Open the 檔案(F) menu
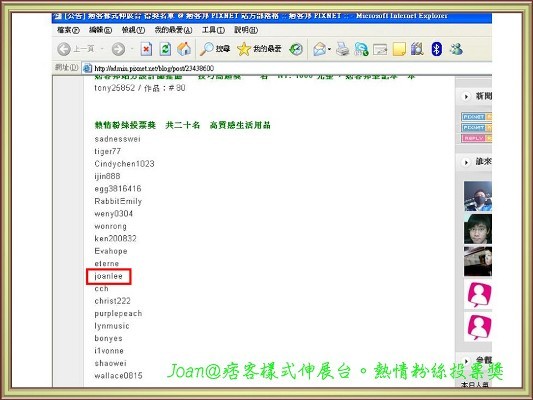This screenshot has width=533, height=400. [x=68, y=30]
